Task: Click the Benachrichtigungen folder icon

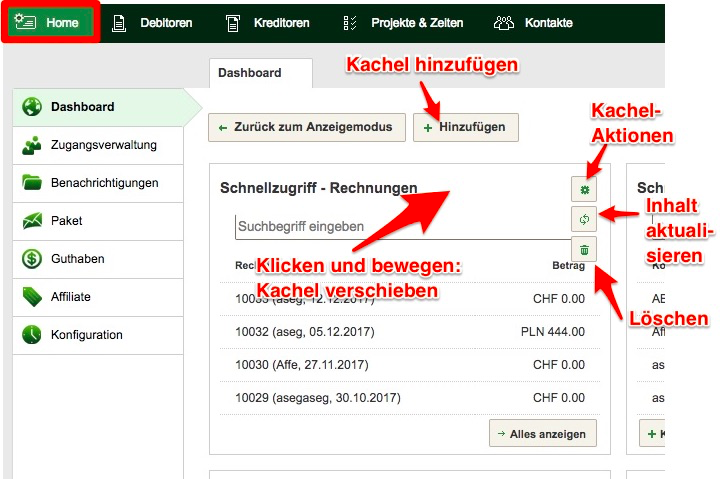Action: (32, 183)
